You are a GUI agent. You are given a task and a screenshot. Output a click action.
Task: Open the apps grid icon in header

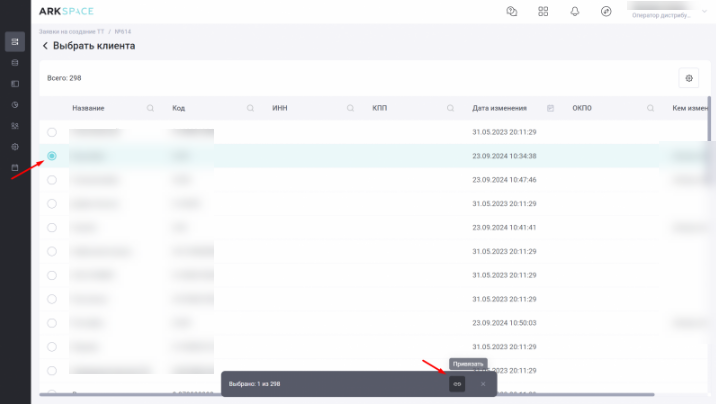[x=543, y=12]
